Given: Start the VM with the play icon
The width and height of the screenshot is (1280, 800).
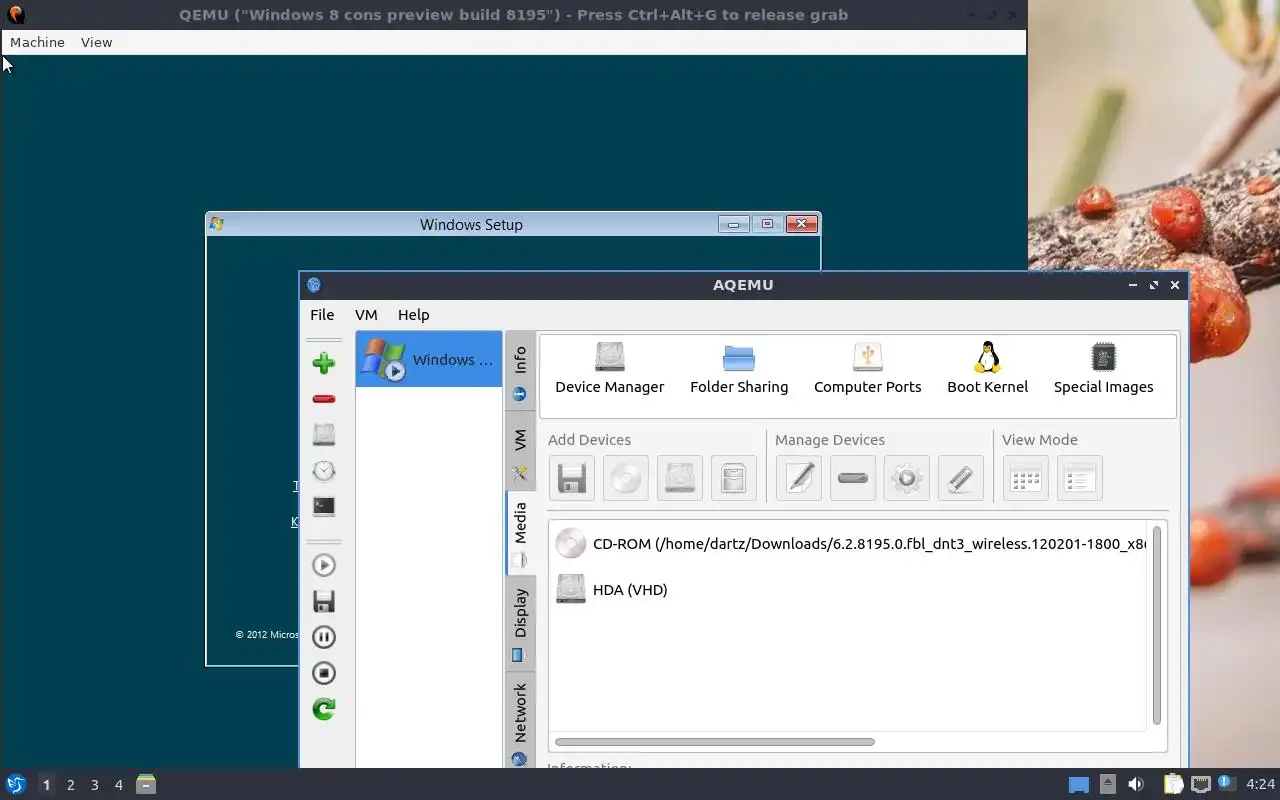Looking at the screenshot, I should click(323, 565).
